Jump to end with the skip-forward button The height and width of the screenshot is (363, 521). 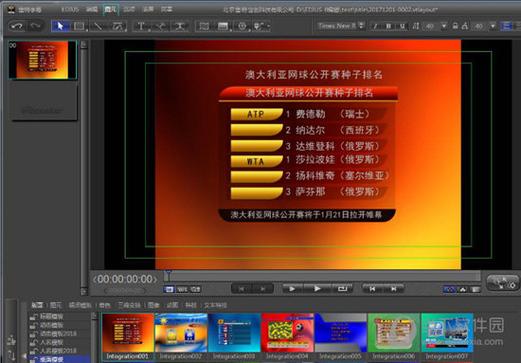click(x=394, y=289)
